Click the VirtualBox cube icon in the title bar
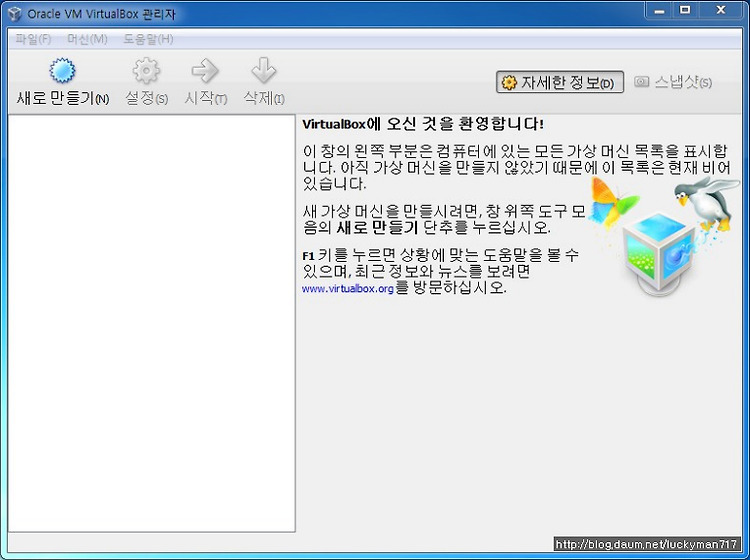Screen dimensions: 750x560 pos(15,14)
